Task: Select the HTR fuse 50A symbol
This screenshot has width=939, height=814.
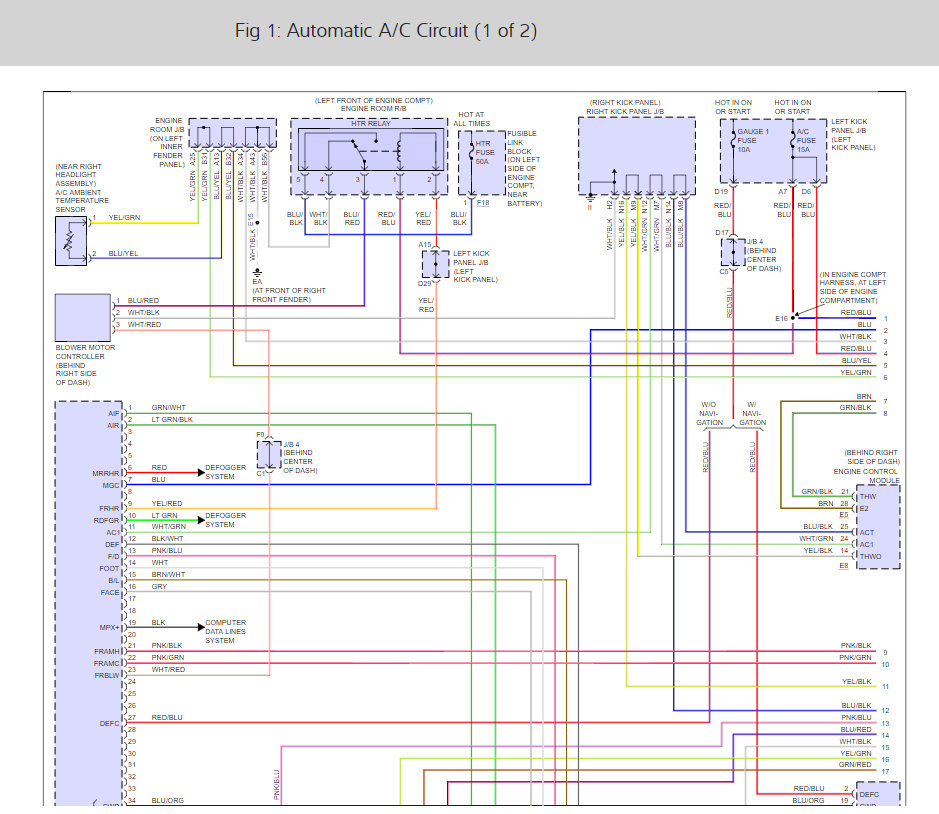Action: pyautogui.click(x=472, y=154)
